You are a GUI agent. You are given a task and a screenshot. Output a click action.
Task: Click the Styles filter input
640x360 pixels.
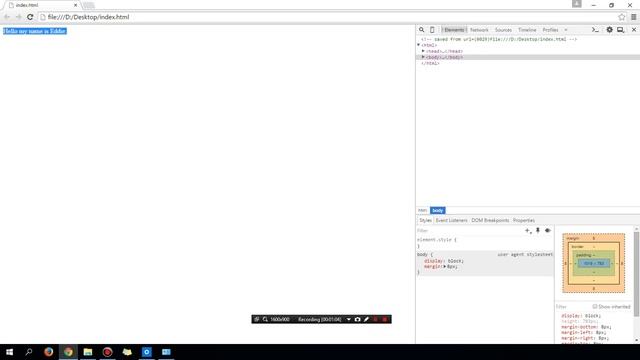pyautogui.click(x=469, y=231)
